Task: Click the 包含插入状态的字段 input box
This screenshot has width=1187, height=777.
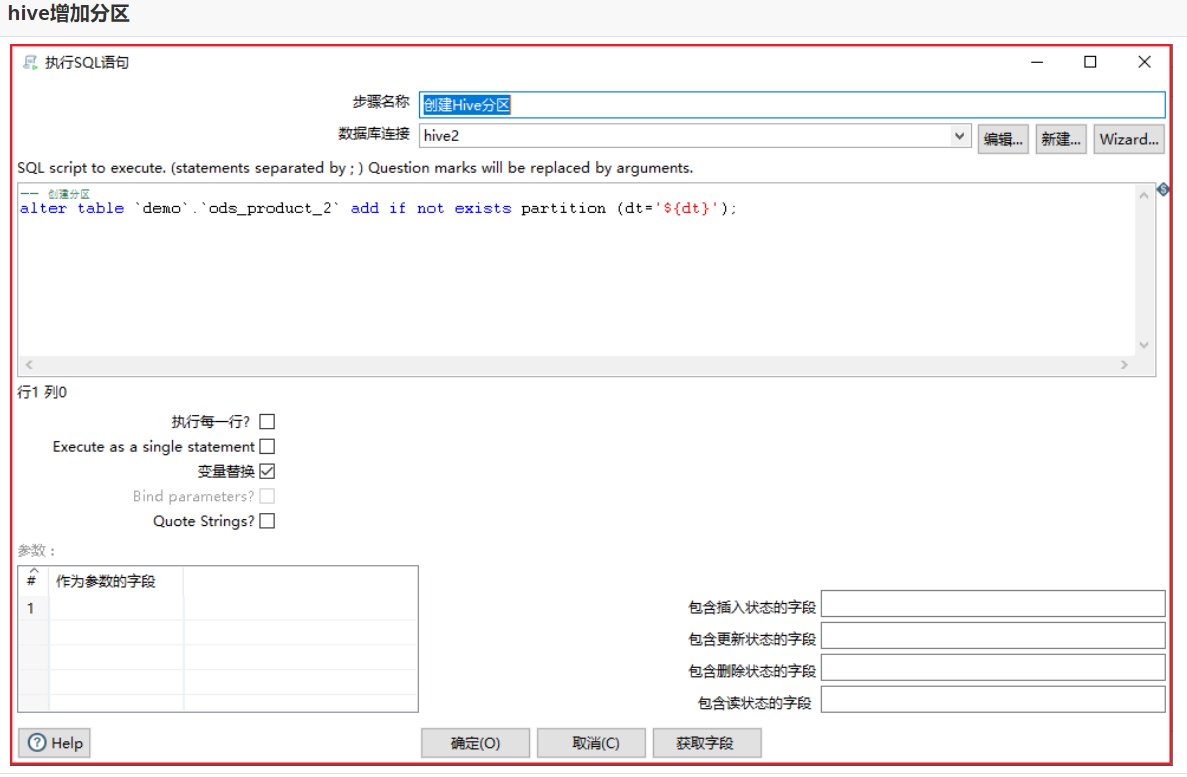Action: (993, 603)
